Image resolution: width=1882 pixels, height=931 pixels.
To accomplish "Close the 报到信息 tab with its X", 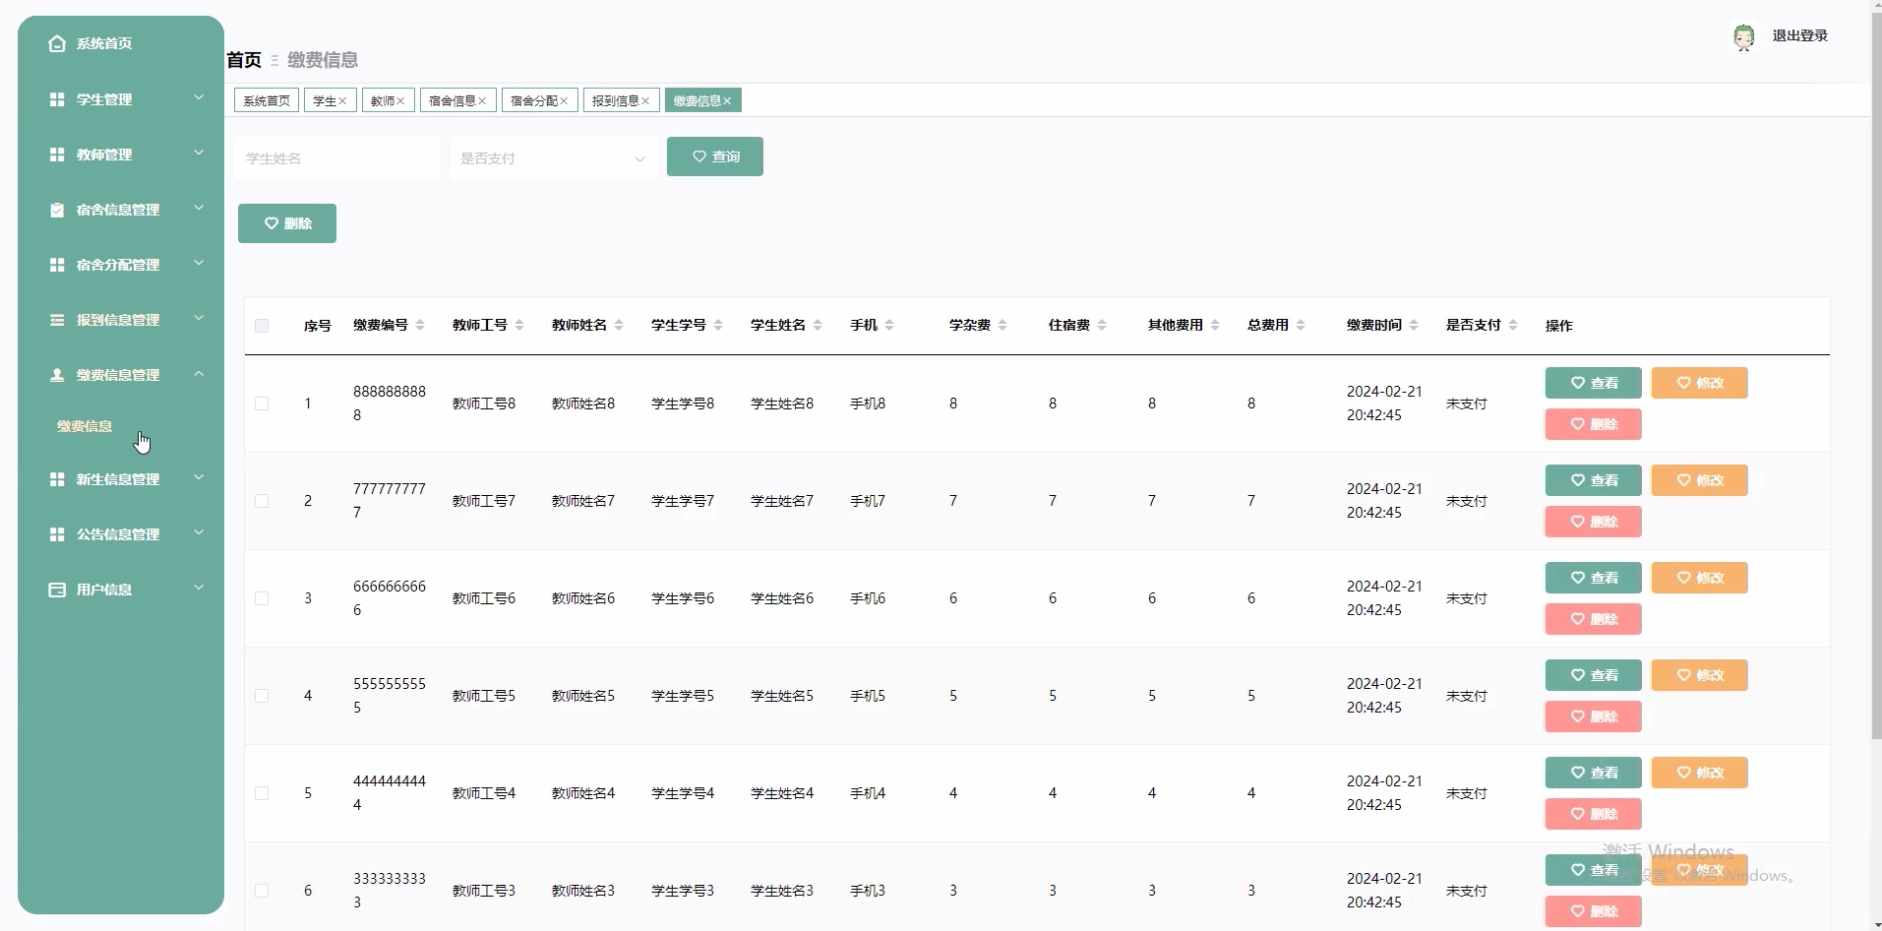I will click(645, 101).
